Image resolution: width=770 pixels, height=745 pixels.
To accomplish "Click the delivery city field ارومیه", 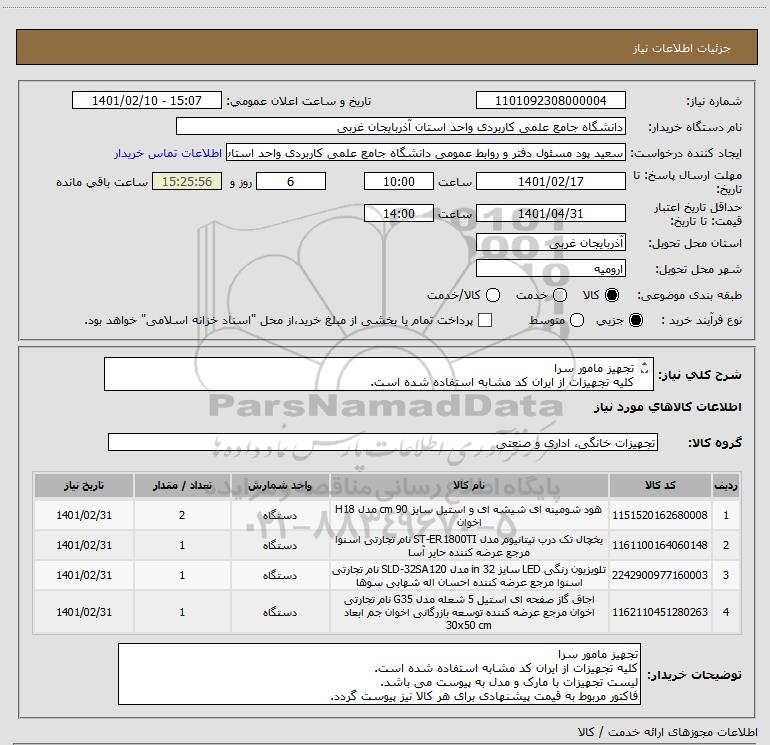I will (x=550, y=269).
